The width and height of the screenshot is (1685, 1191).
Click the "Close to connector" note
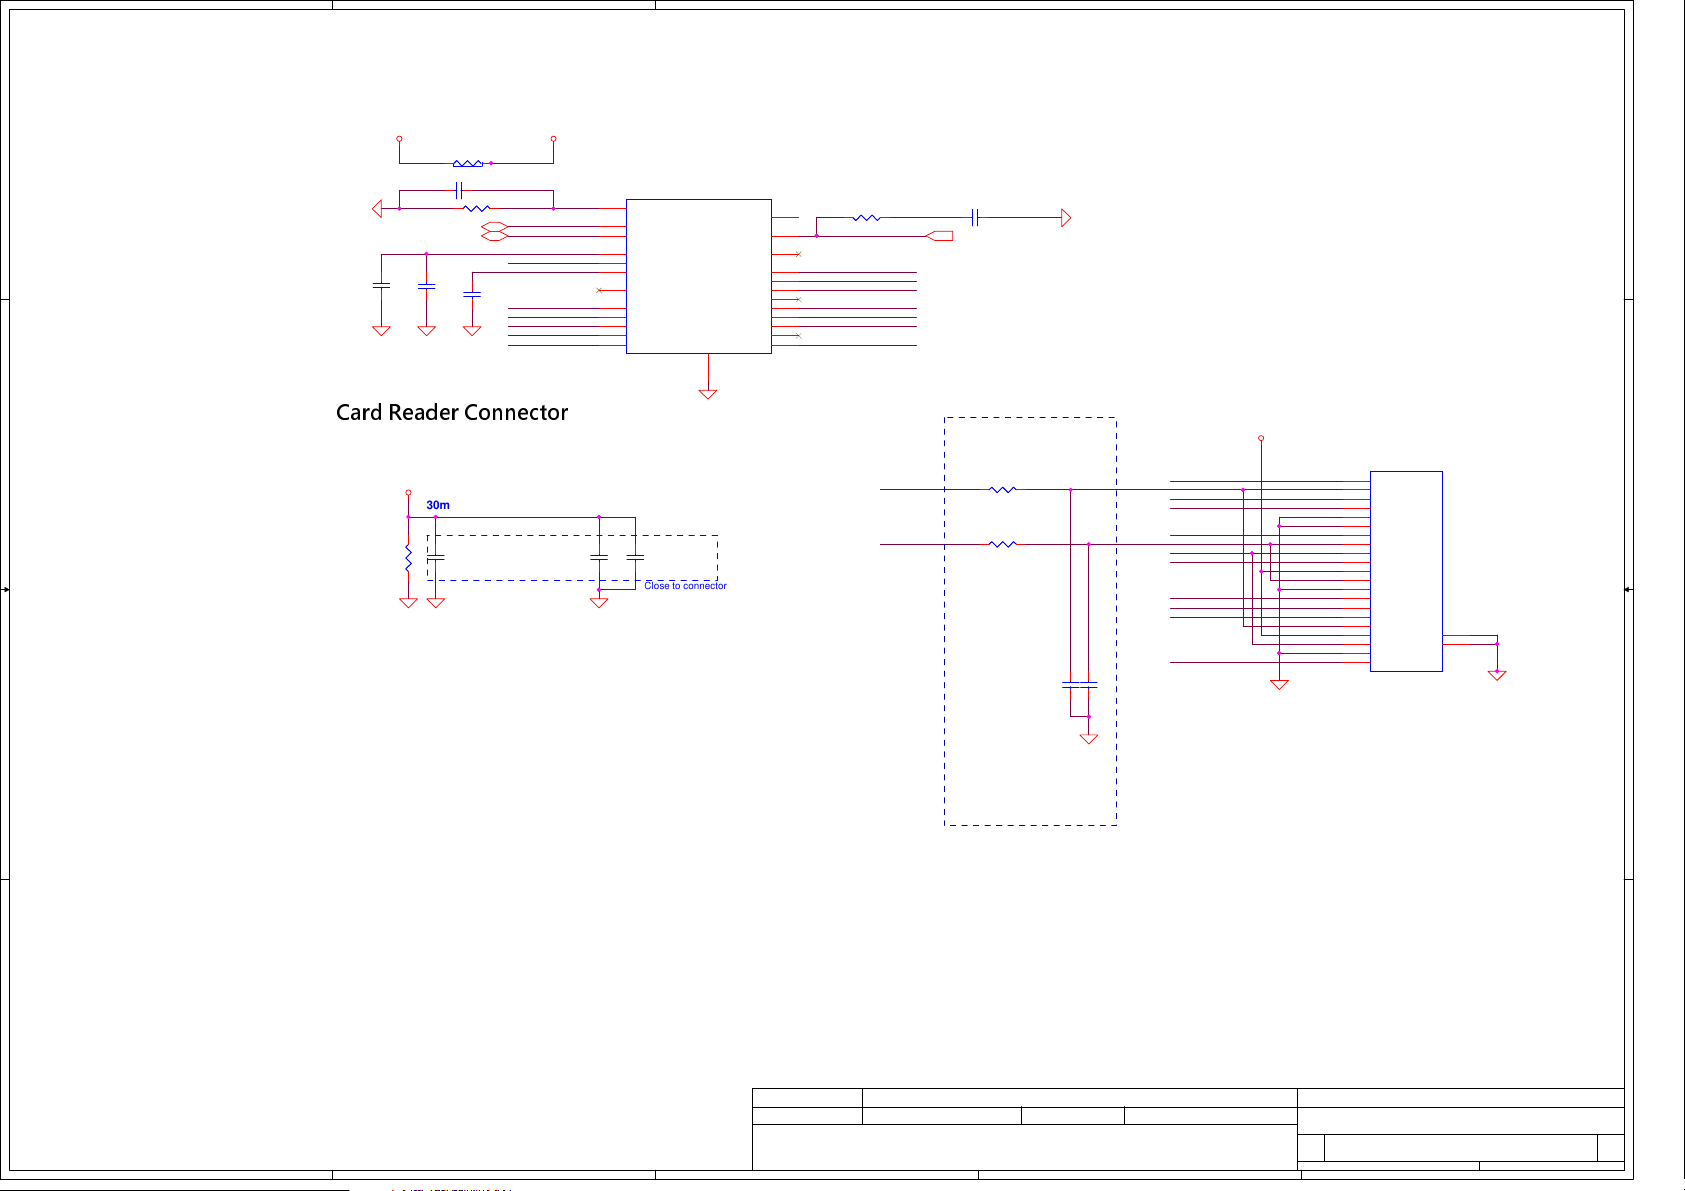685,586
